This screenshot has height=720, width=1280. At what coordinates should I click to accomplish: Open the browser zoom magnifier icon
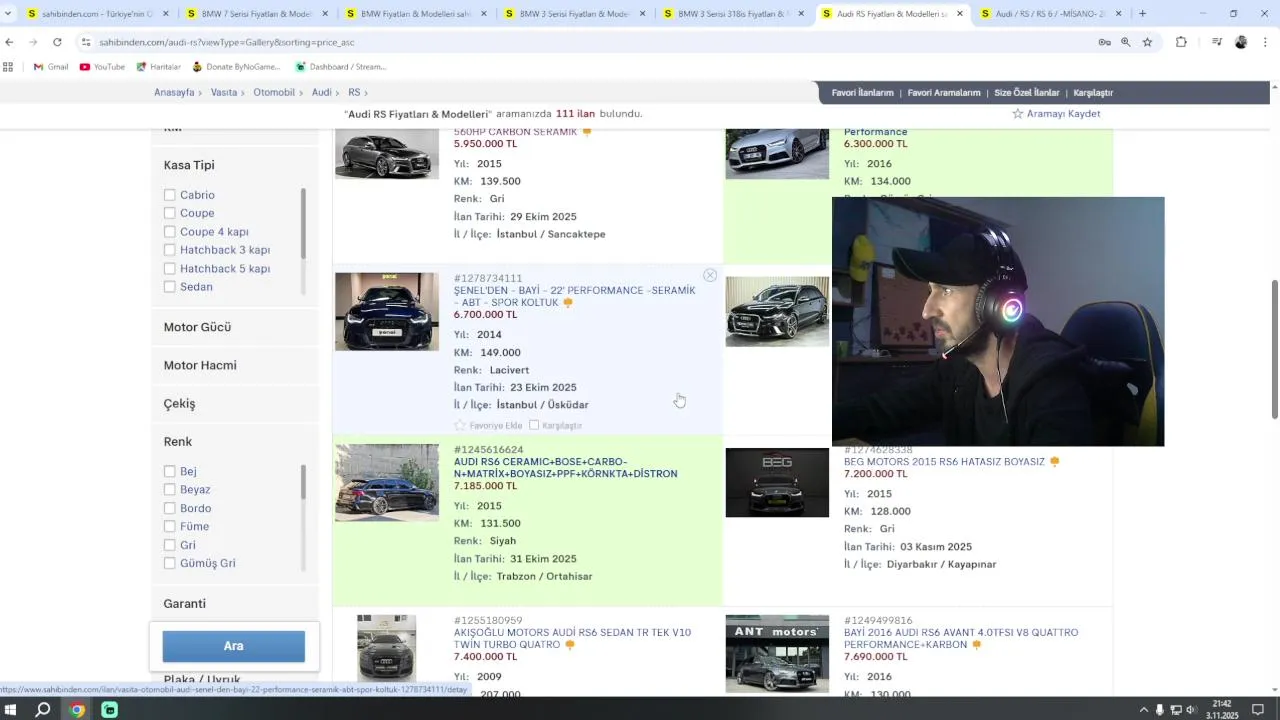coord(1125,42)
